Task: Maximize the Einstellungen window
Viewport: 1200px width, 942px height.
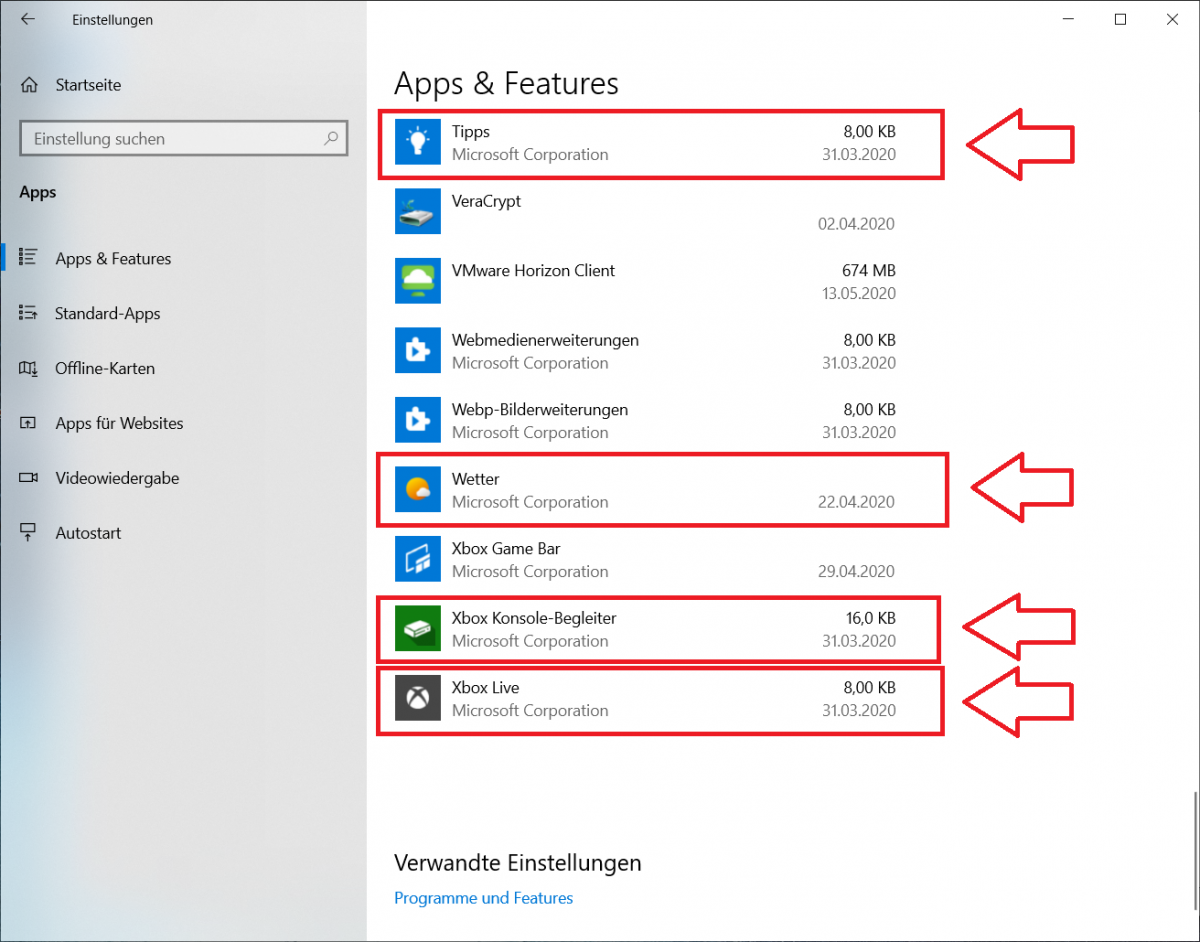Action: (1121, 19)
